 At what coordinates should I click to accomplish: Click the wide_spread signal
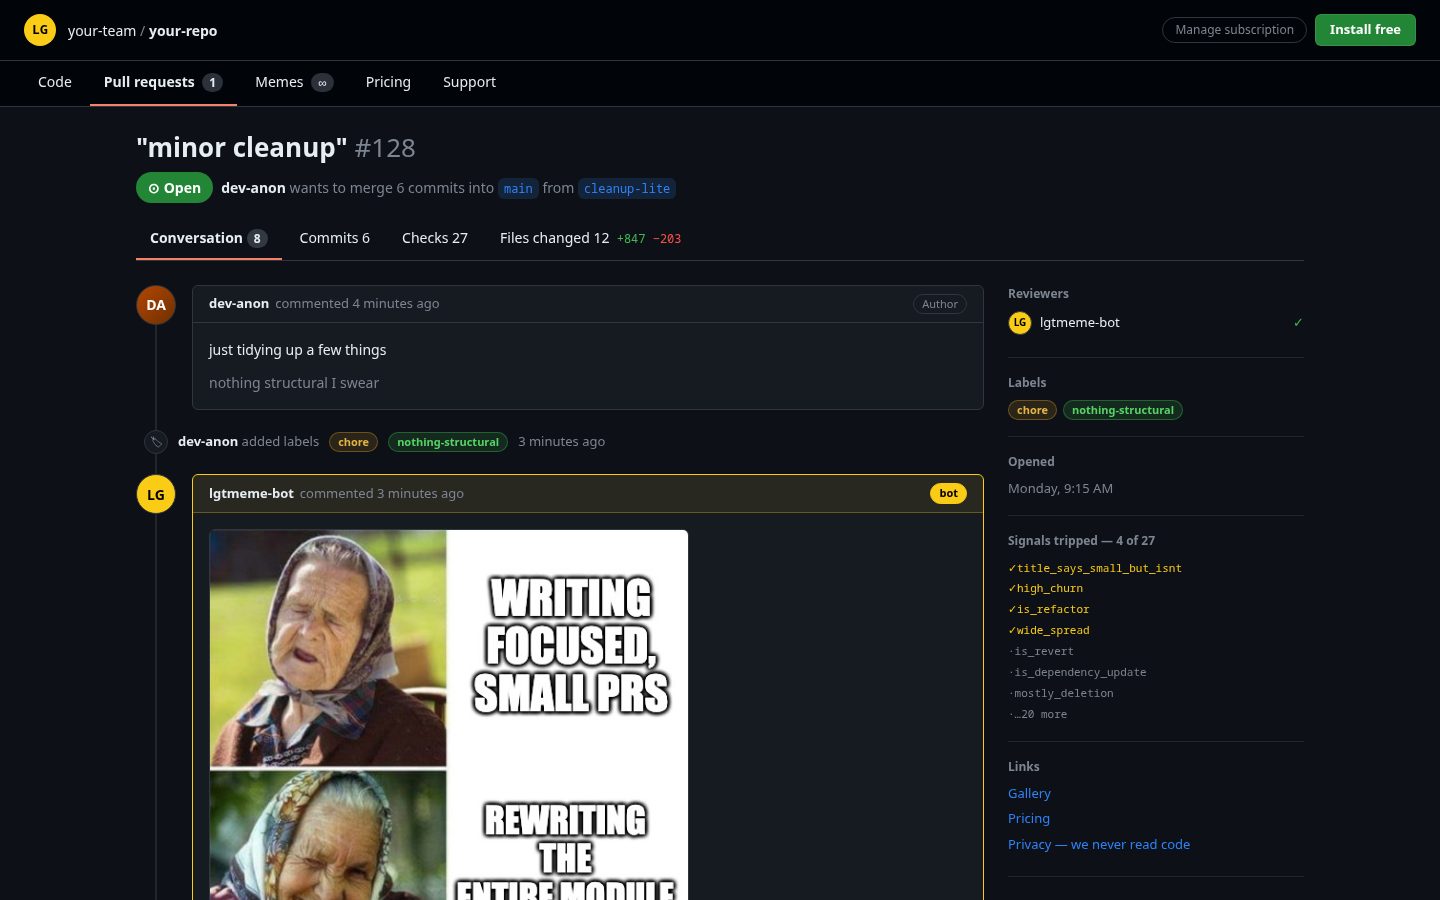[1049, 630]
